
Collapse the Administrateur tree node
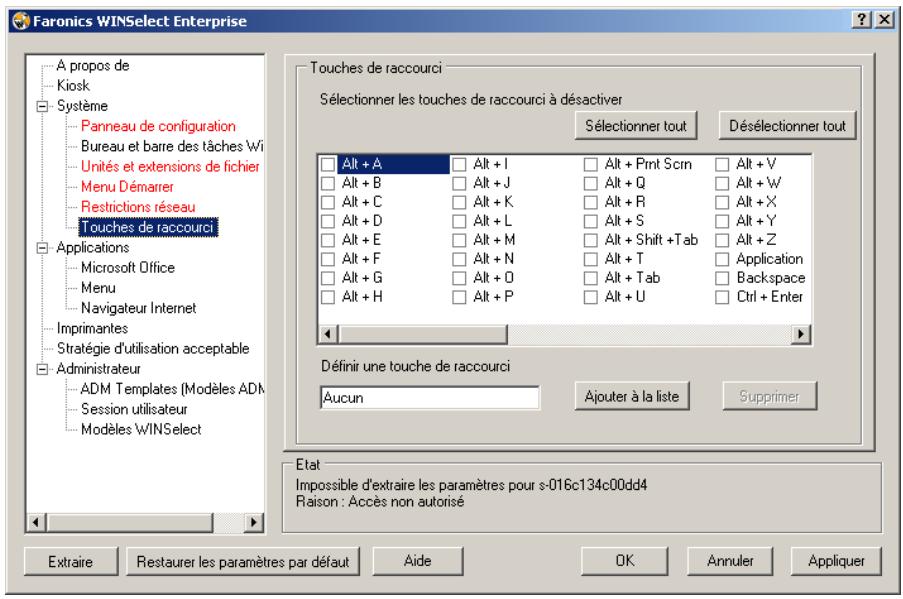coord(42,369)
